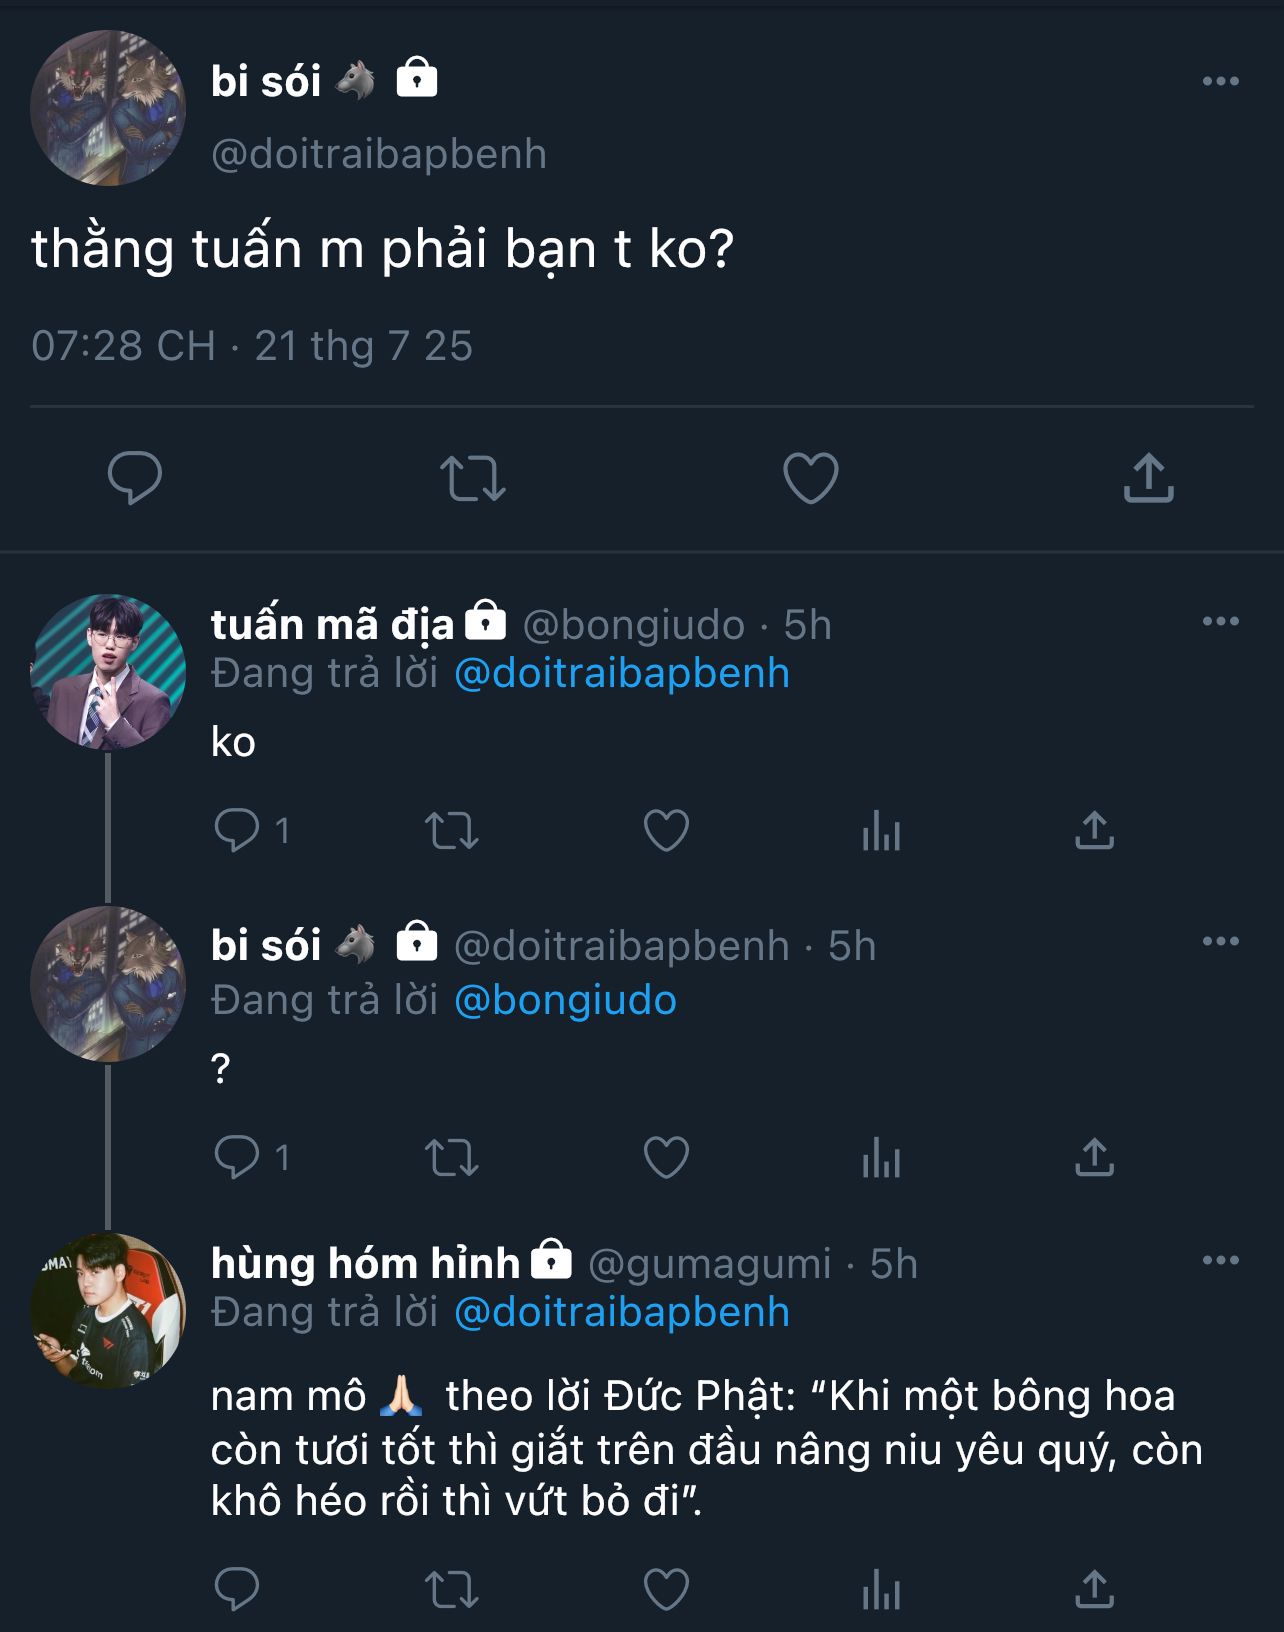
Task: Open more options on hùng hóm hỉnh reply
Action: tap(1220, 1260)
